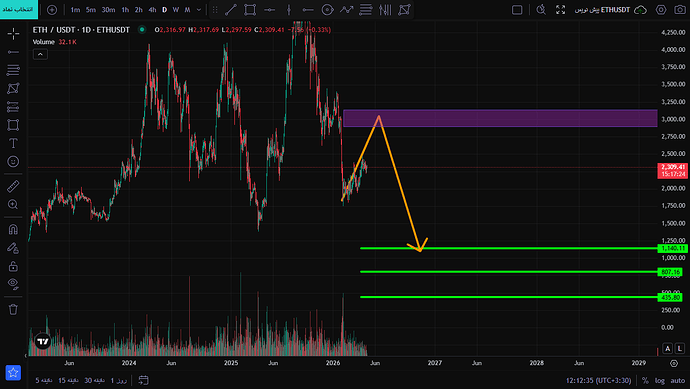Switch to 30m timeframe
This screenshot has width=690, height=389.
[108, 10]
